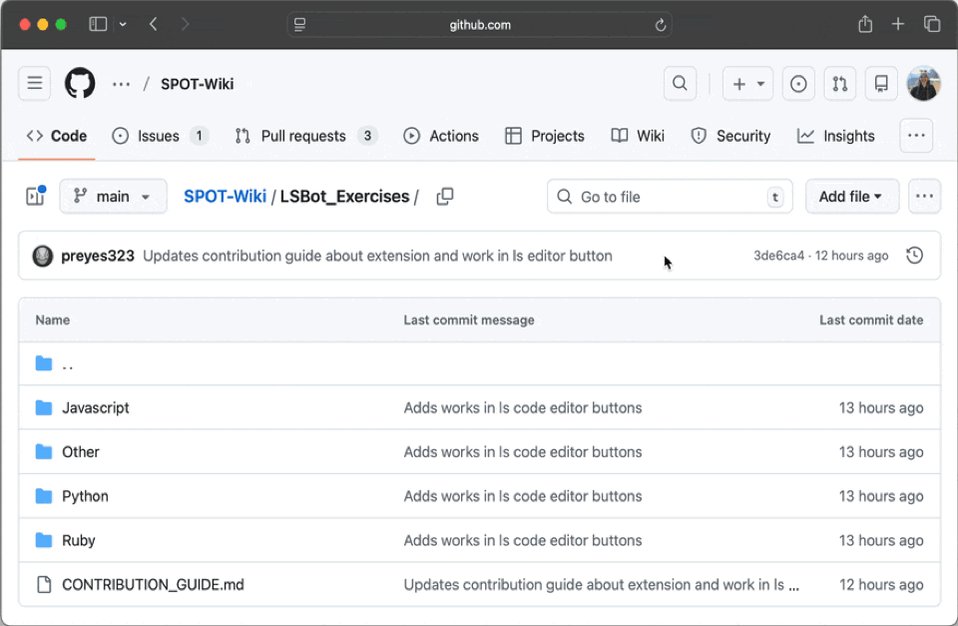Open the GitHub search button
Screen dimensions: 958x626
(680, 83)
